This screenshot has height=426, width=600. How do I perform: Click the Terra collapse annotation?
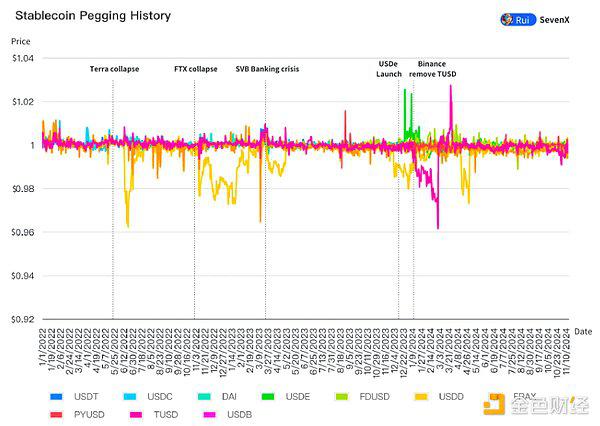[x=114, y=69]
